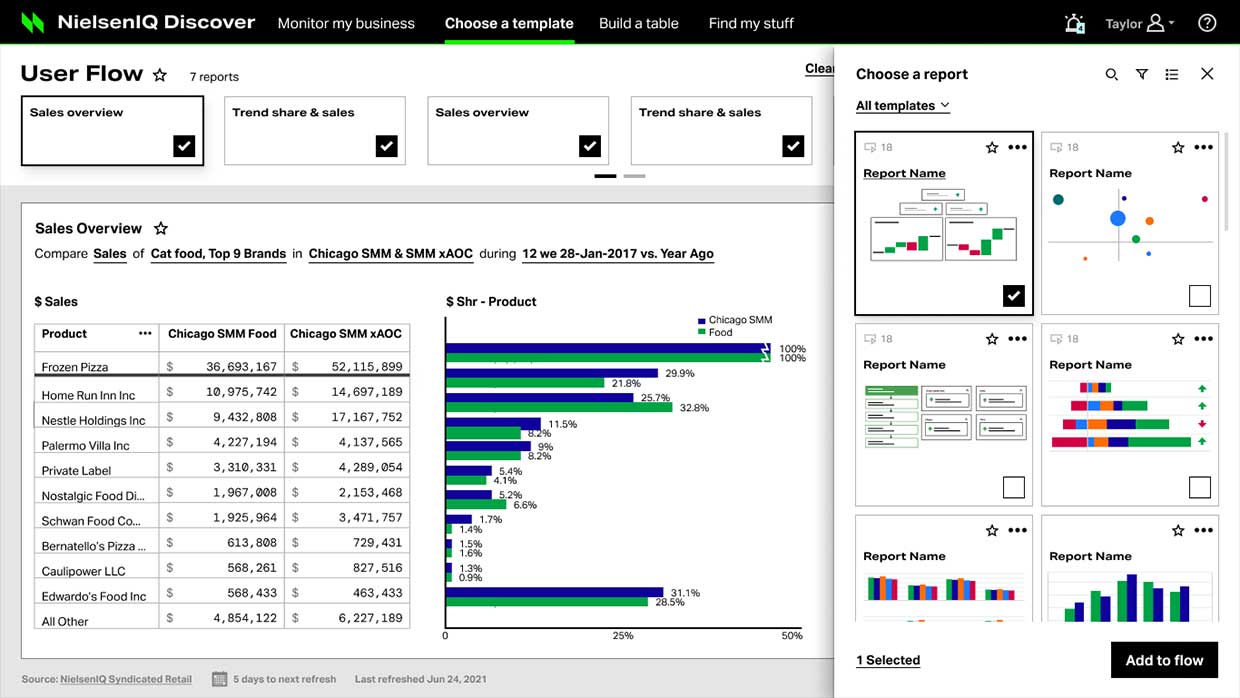Click the Taylor user profile icon

point(1155,22)
